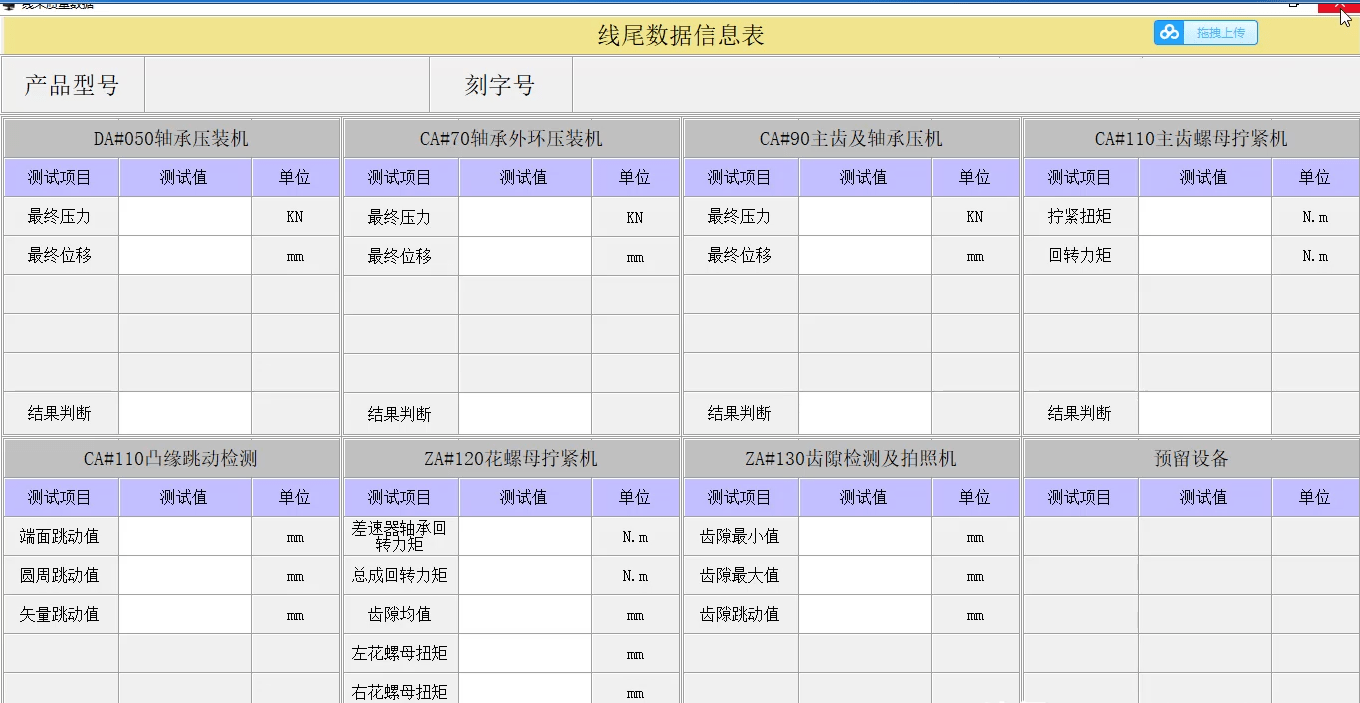
Task: Focus 结果判断 field in CA#110主齿螺母拧紧机 panel
Action: (1205, 413)
